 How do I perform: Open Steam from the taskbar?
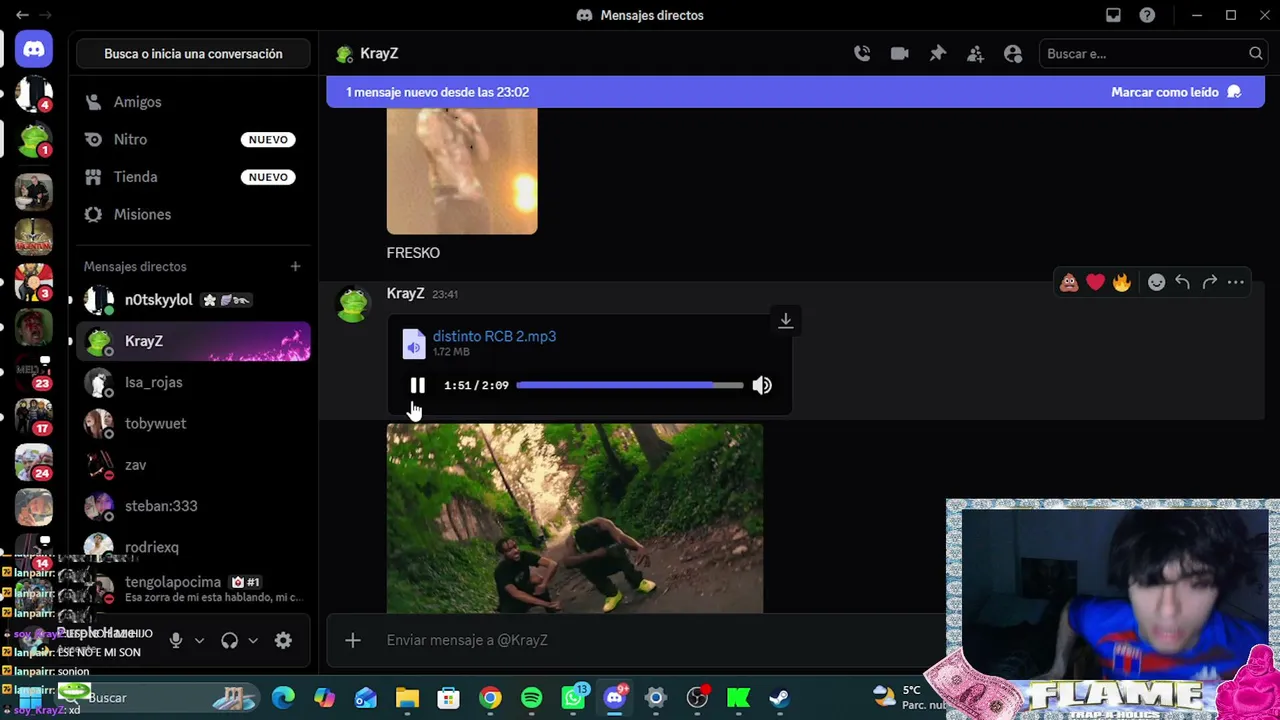[x=779, y=698]
